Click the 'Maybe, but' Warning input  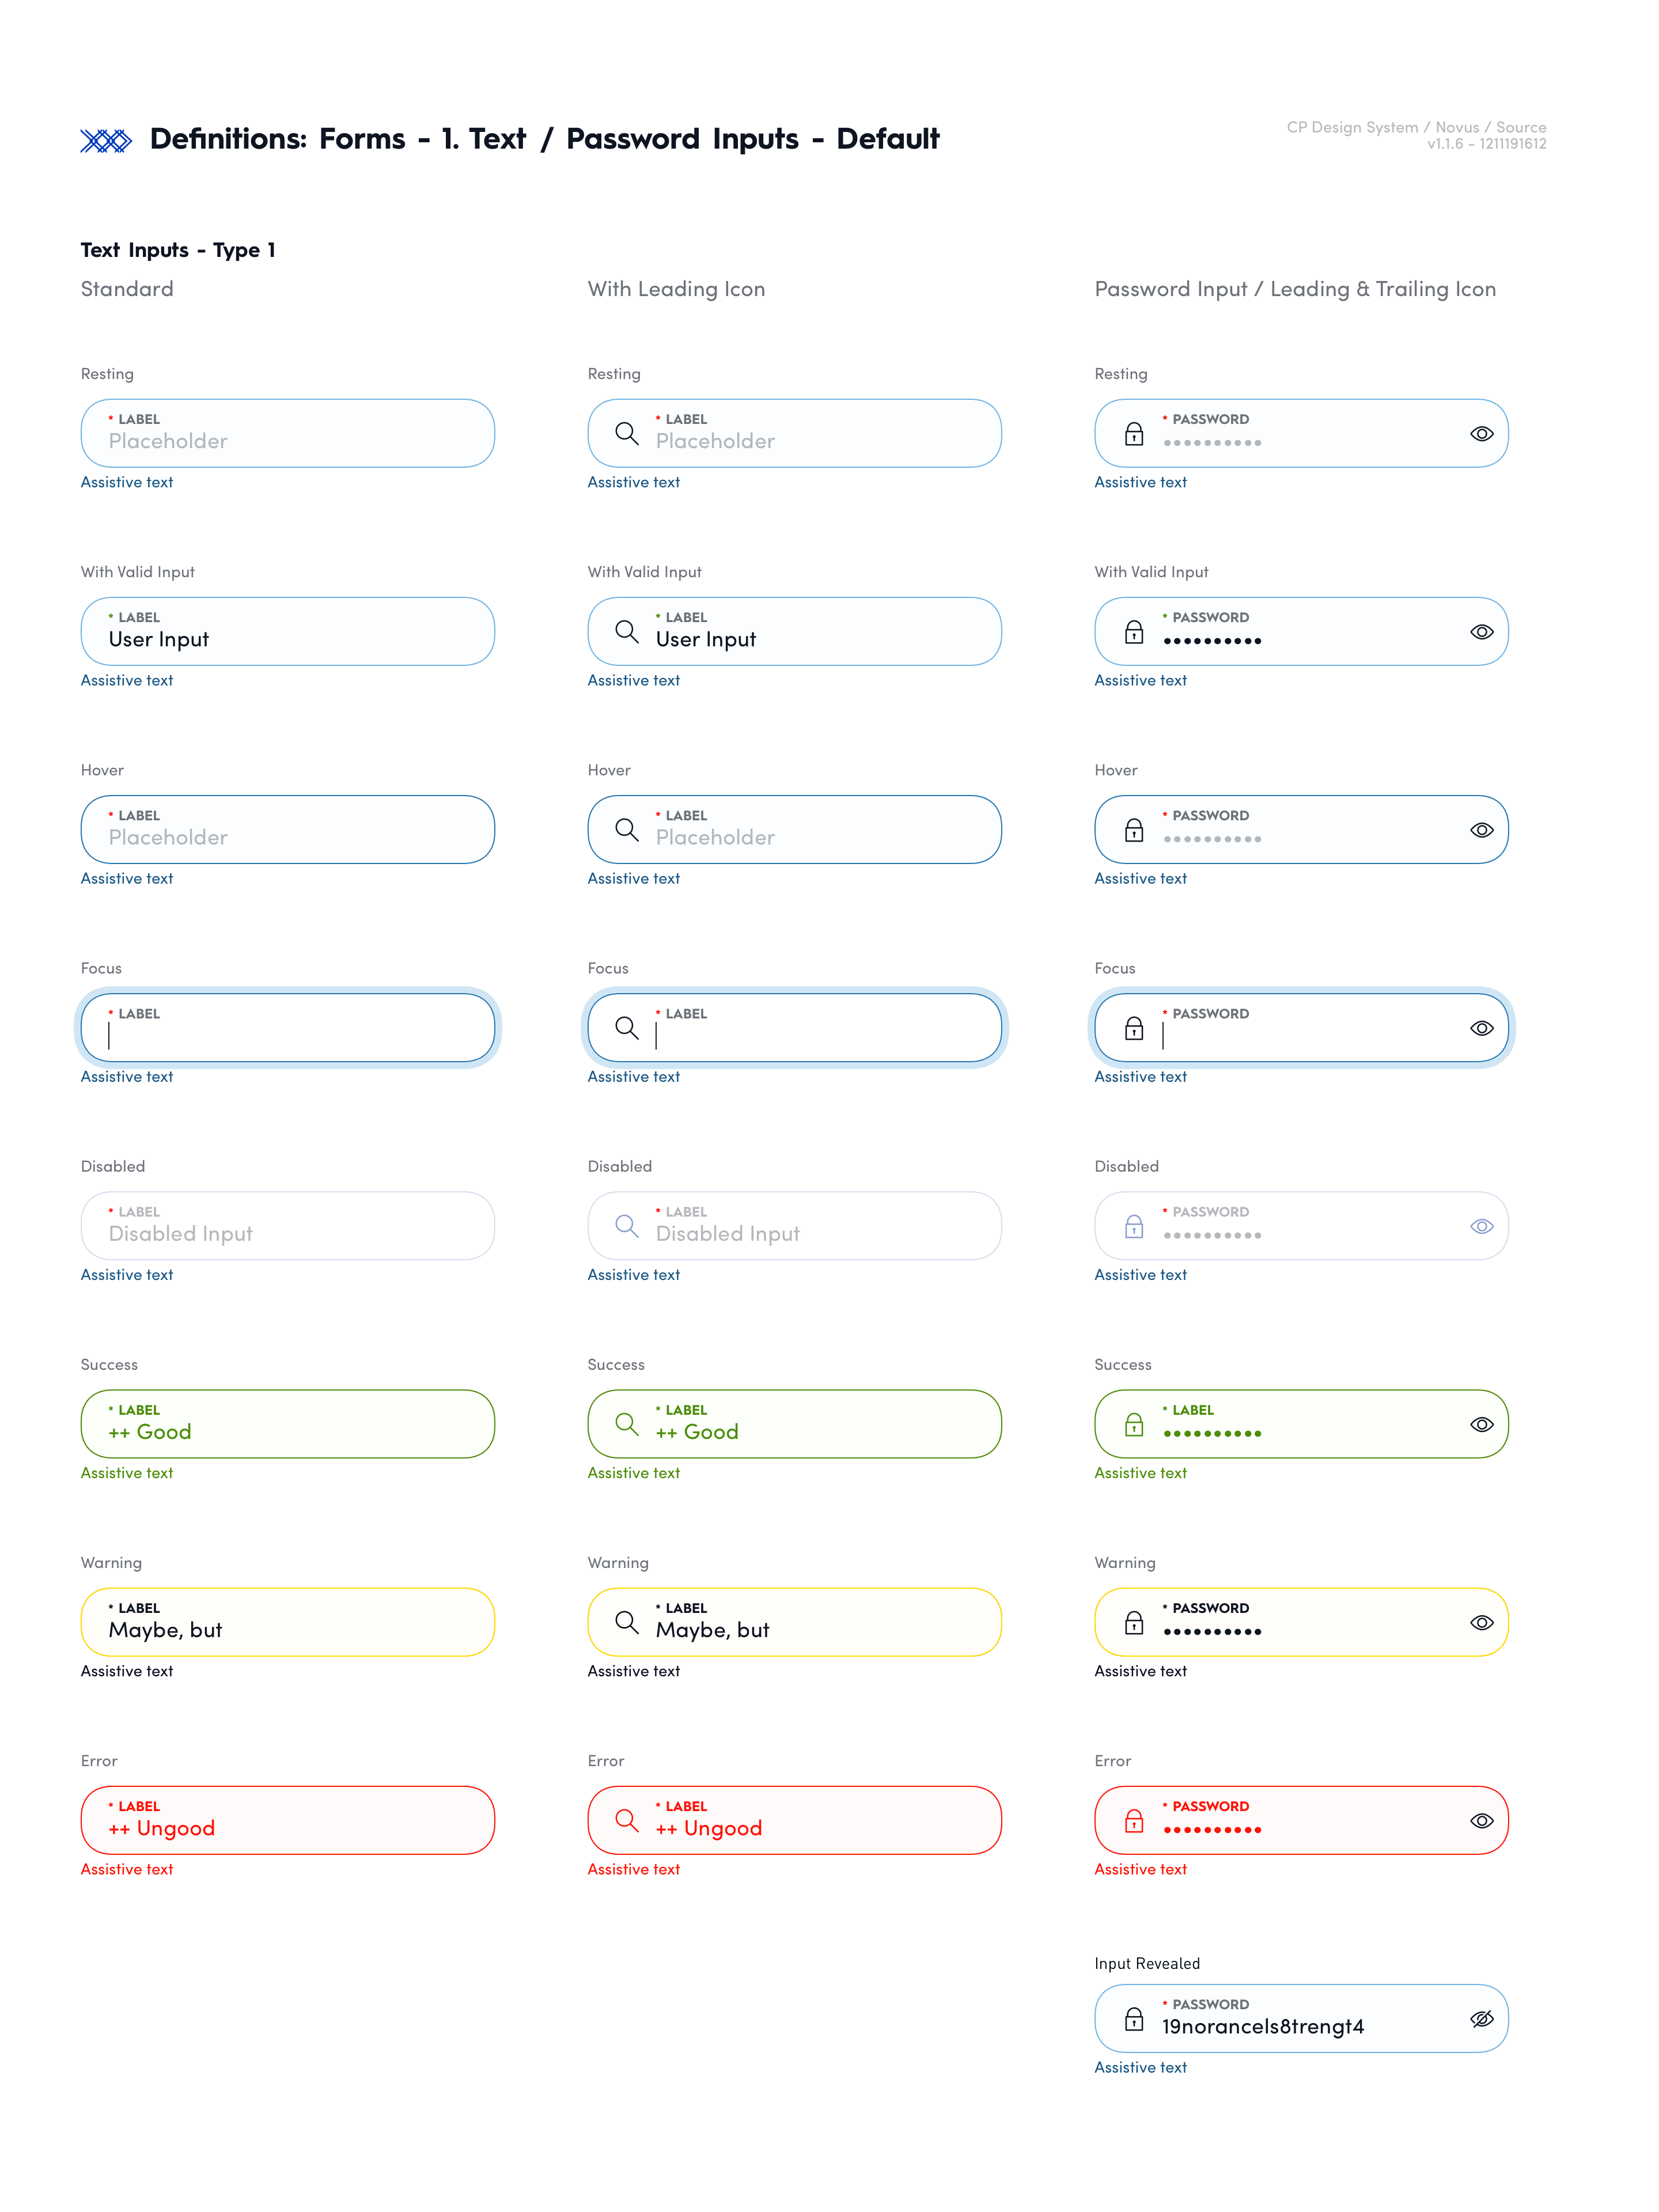point(287,1622)
